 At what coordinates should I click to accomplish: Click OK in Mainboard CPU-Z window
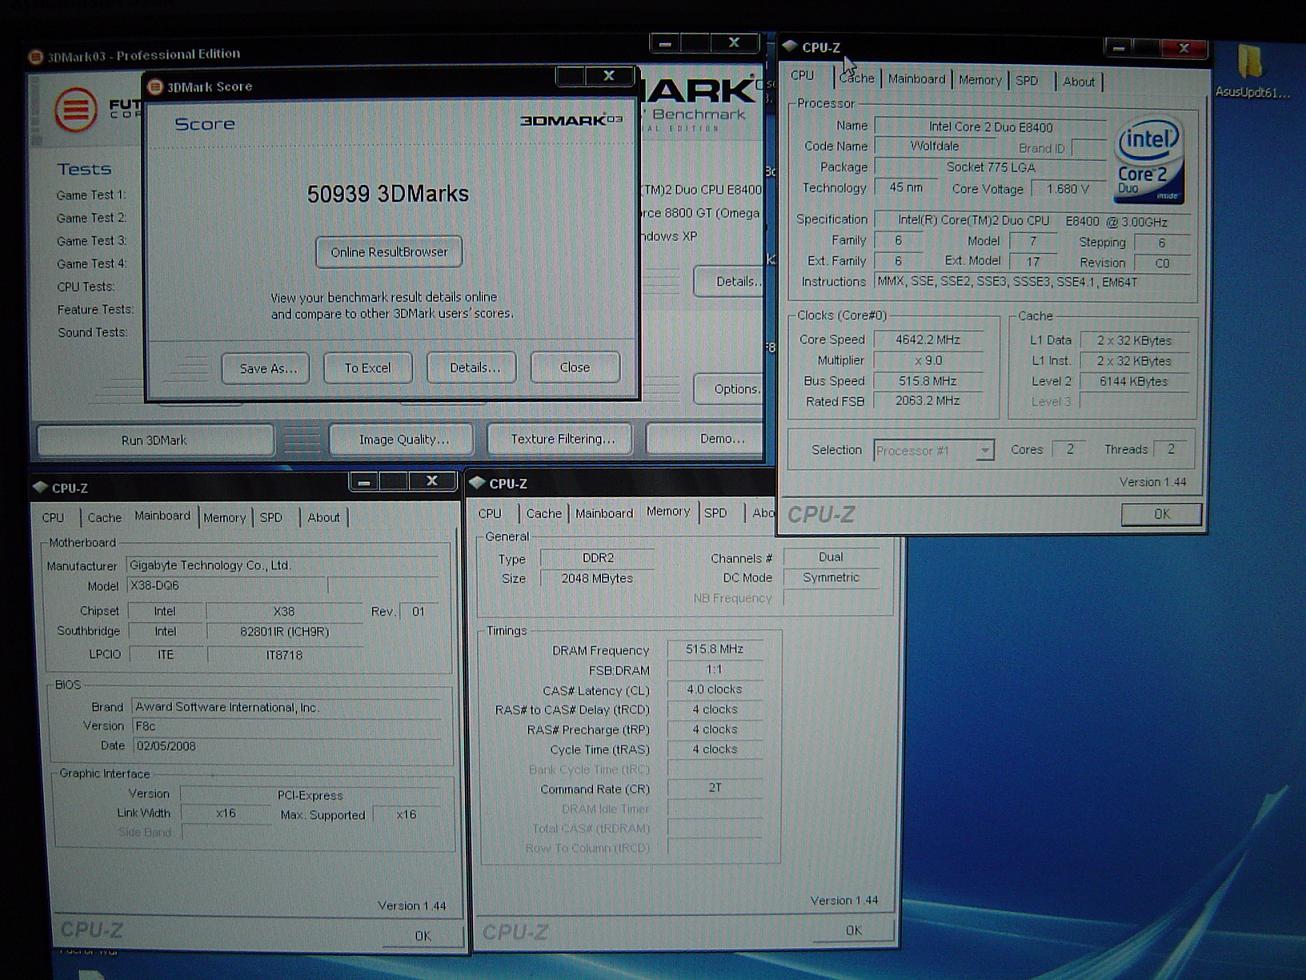click(x=423, y=936)
